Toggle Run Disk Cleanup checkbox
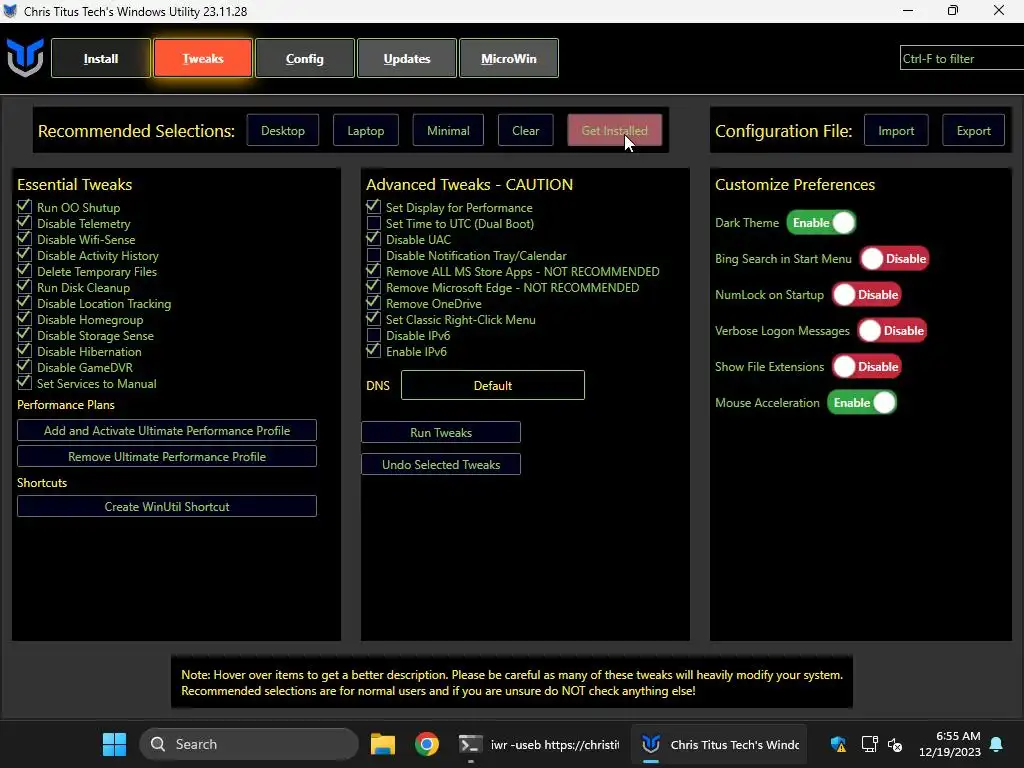The width and height of the screenshot is (1024, 768). [24, 287]
